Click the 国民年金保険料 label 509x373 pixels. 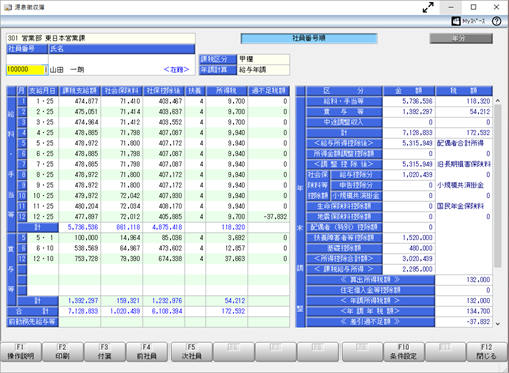460,206
